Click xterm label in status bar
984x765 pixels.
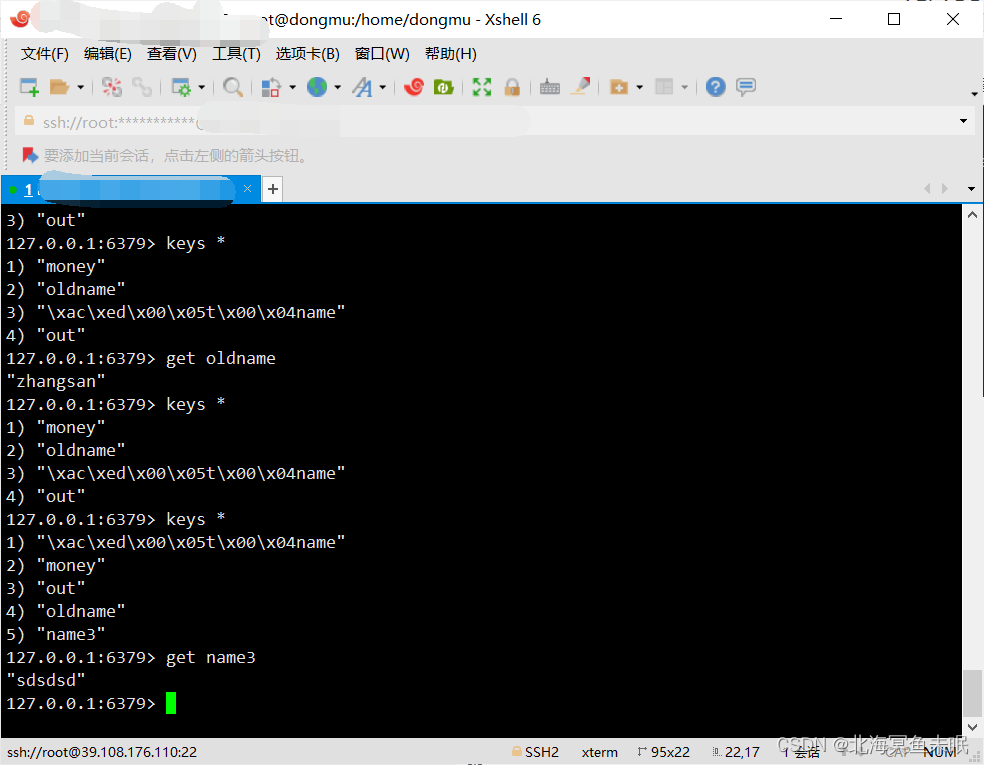pos(599,752)
